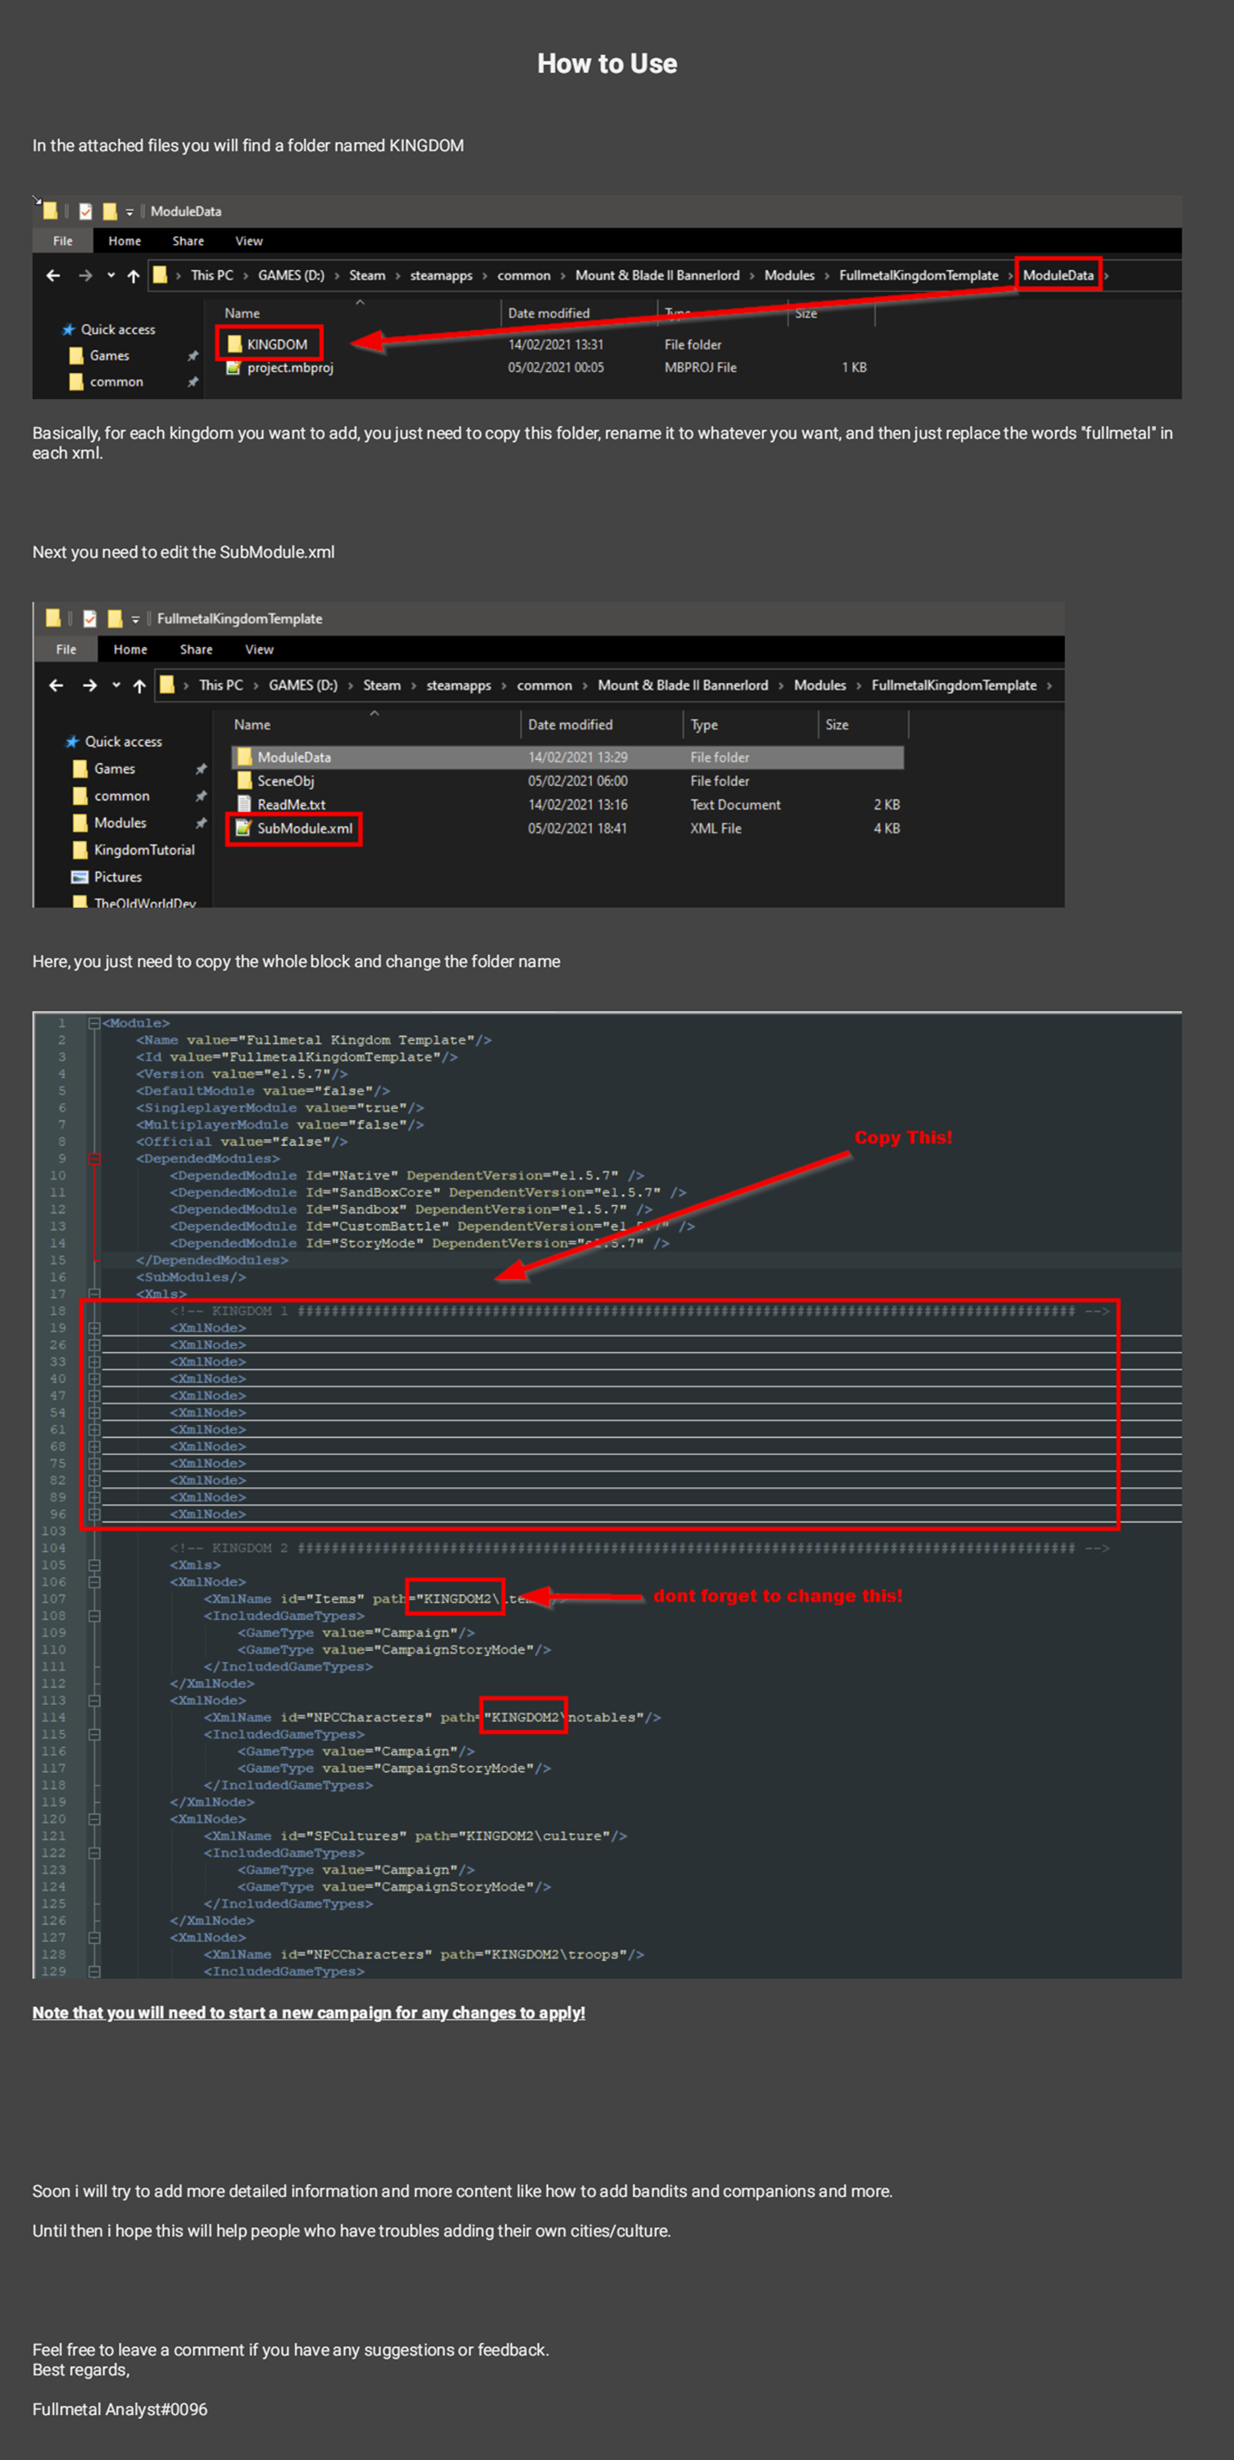The image size is (1234, 2460).
Task: Collapse DependedModules fold marker on line 9
Action: point(94,1159)
